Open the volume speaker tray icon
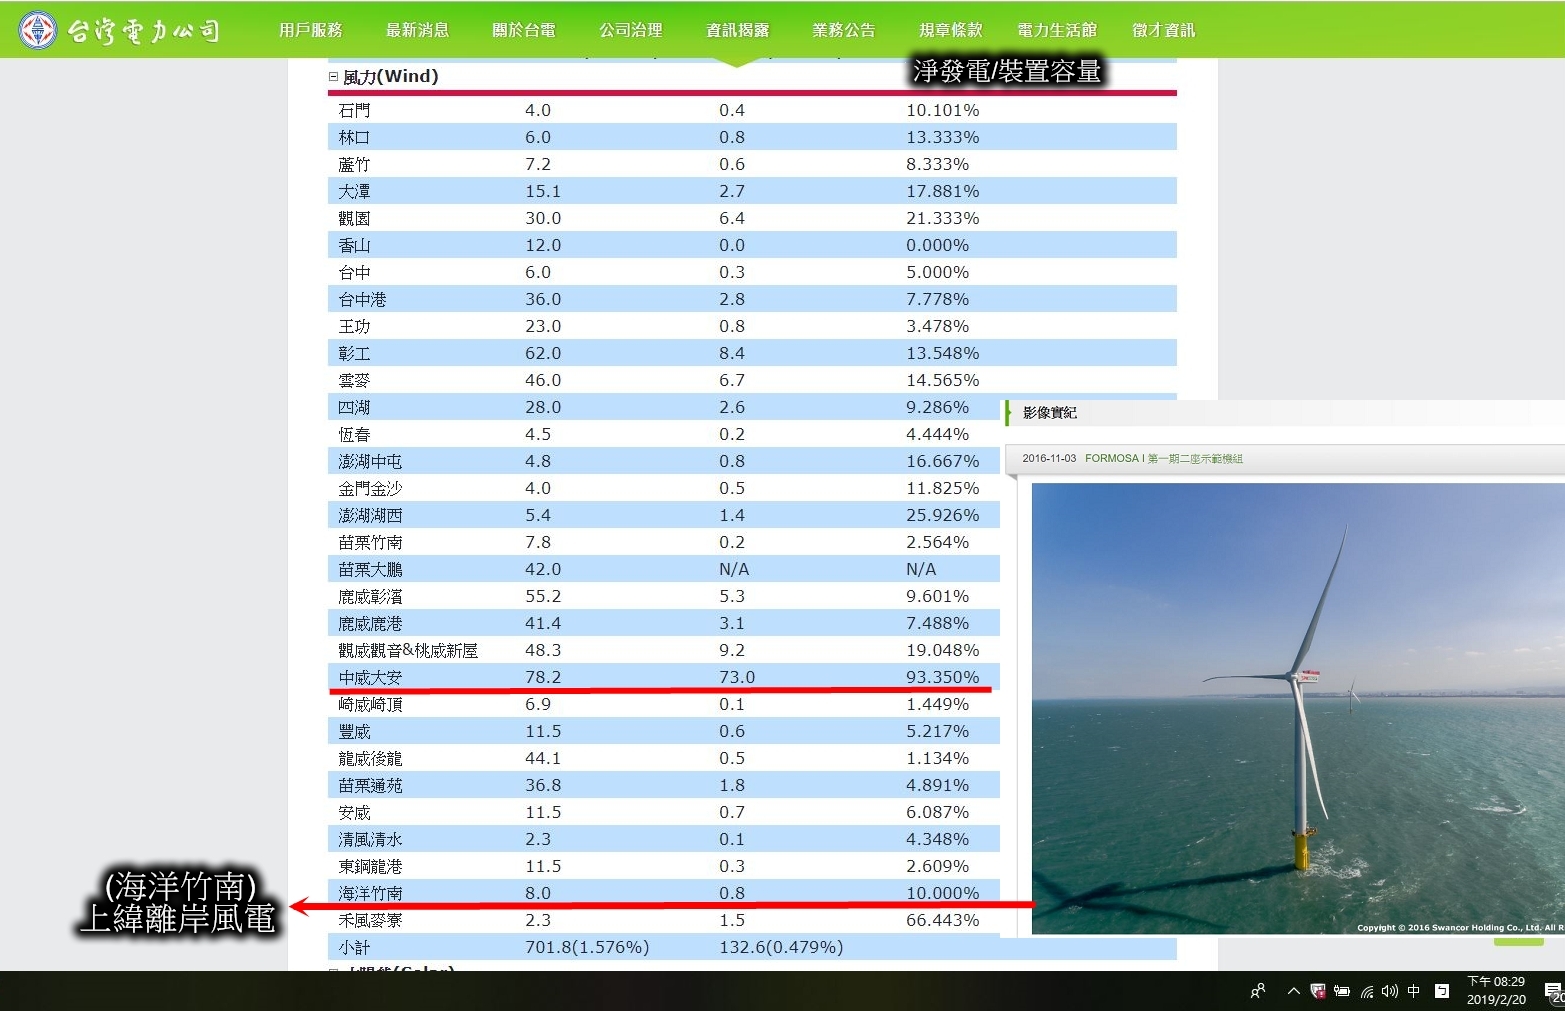This screenshot has width=1565, height=1011. coord(1390,991)
